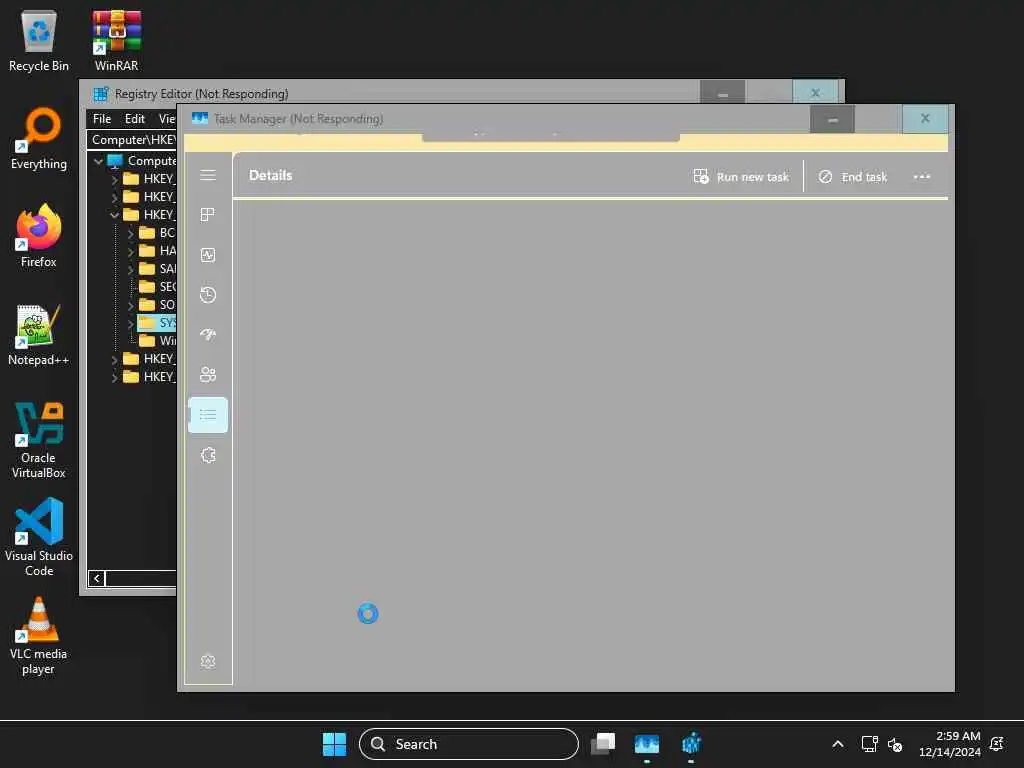
Task: Expand the fourth HKEY node below the Wi subkey
Action: [114, 359]
